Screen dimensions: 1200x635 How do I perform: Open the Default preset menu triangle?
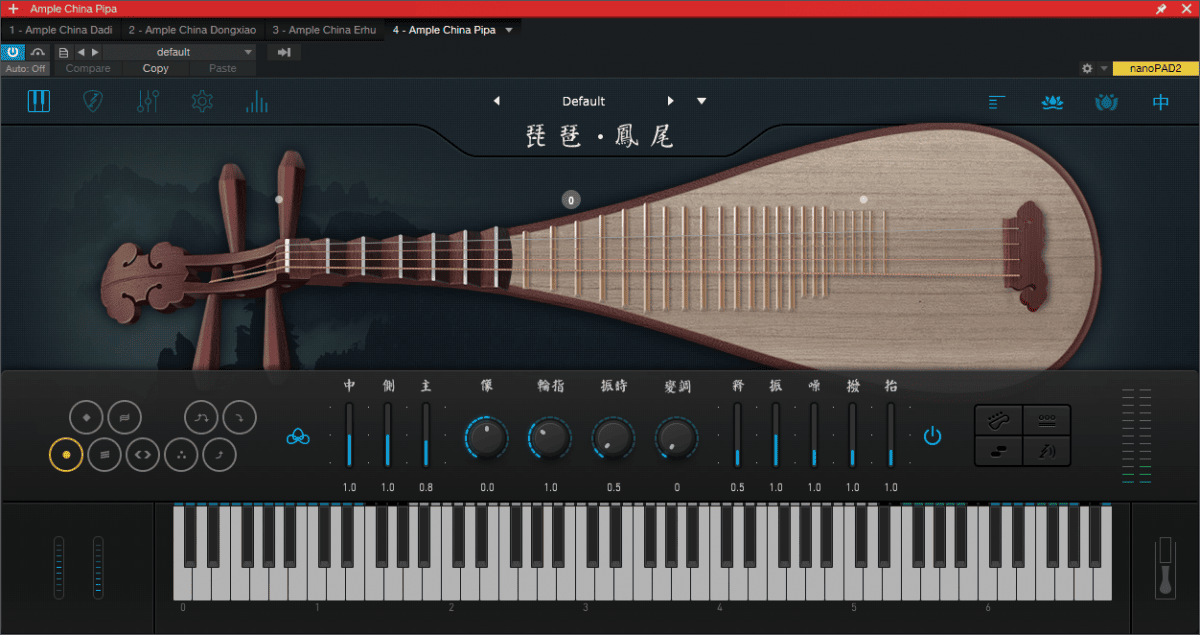[x=702, y=101]
